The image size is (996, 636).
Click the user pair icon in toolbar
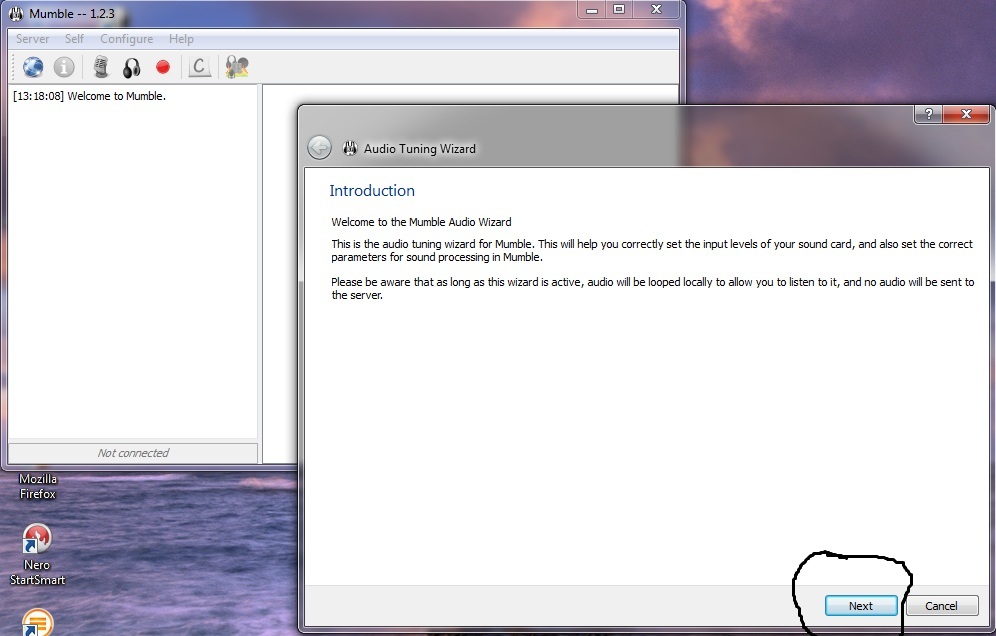(237, 67)
